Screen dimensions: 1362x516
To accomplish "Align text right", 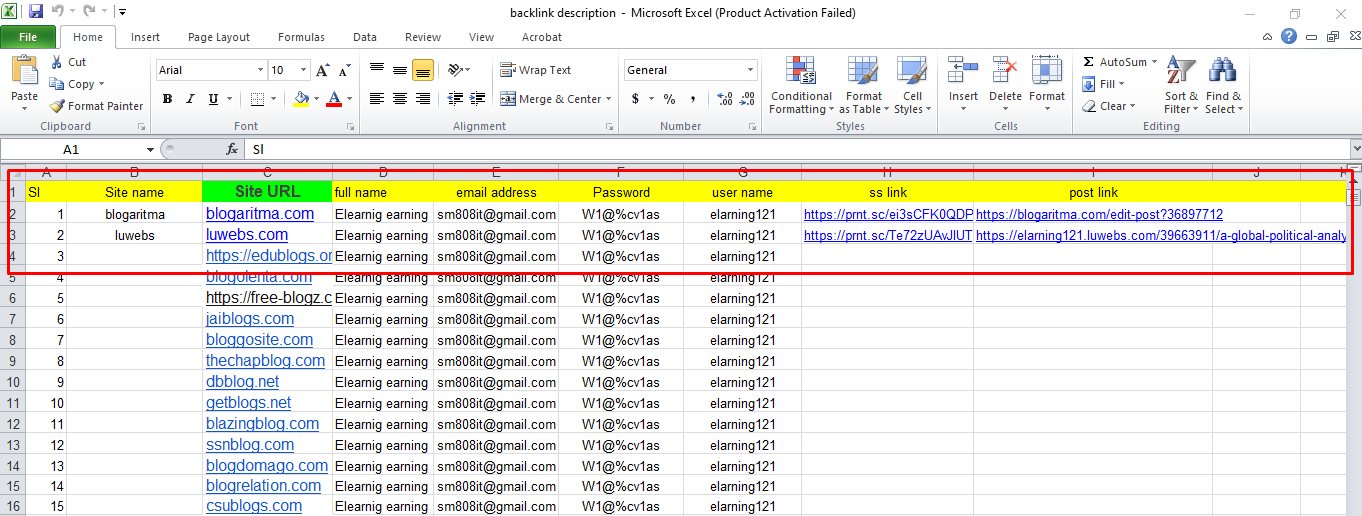I will tap(422, 99).
